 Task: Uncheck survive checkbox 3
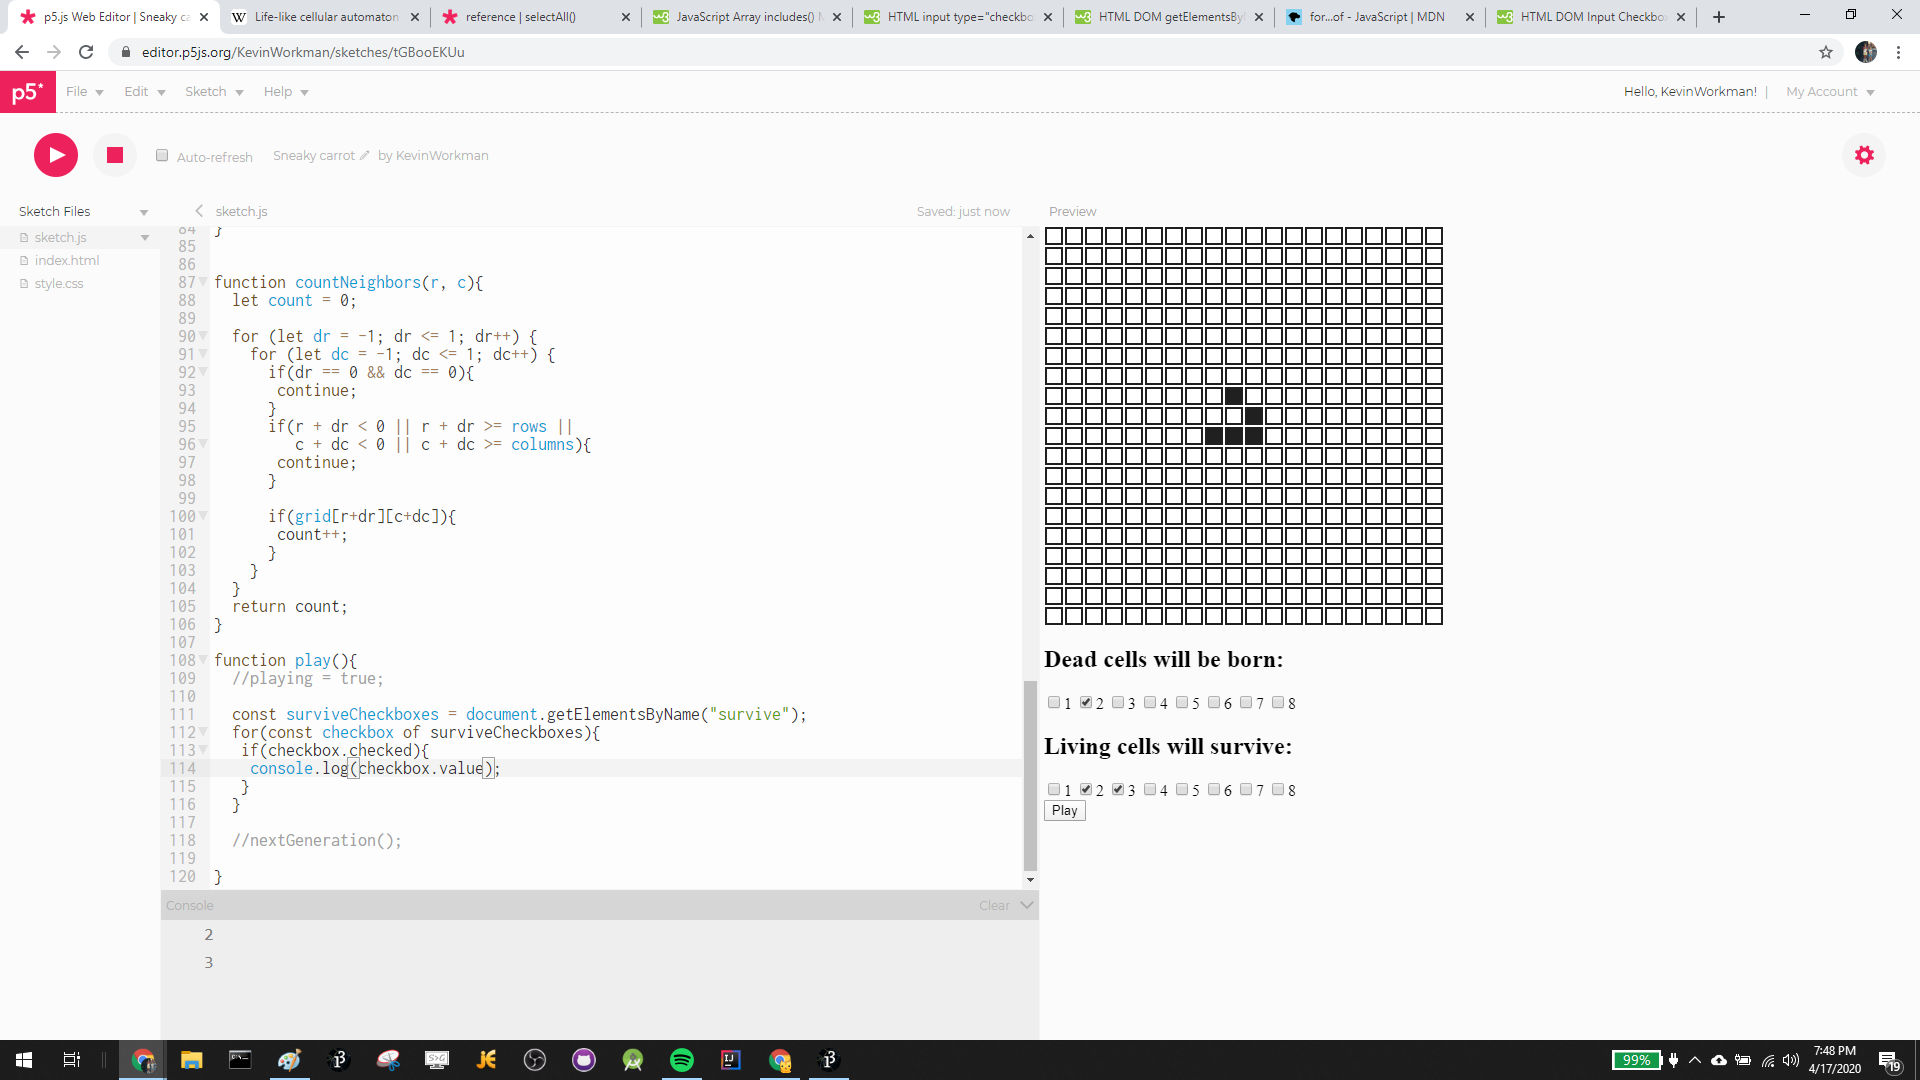(1118, 789)
